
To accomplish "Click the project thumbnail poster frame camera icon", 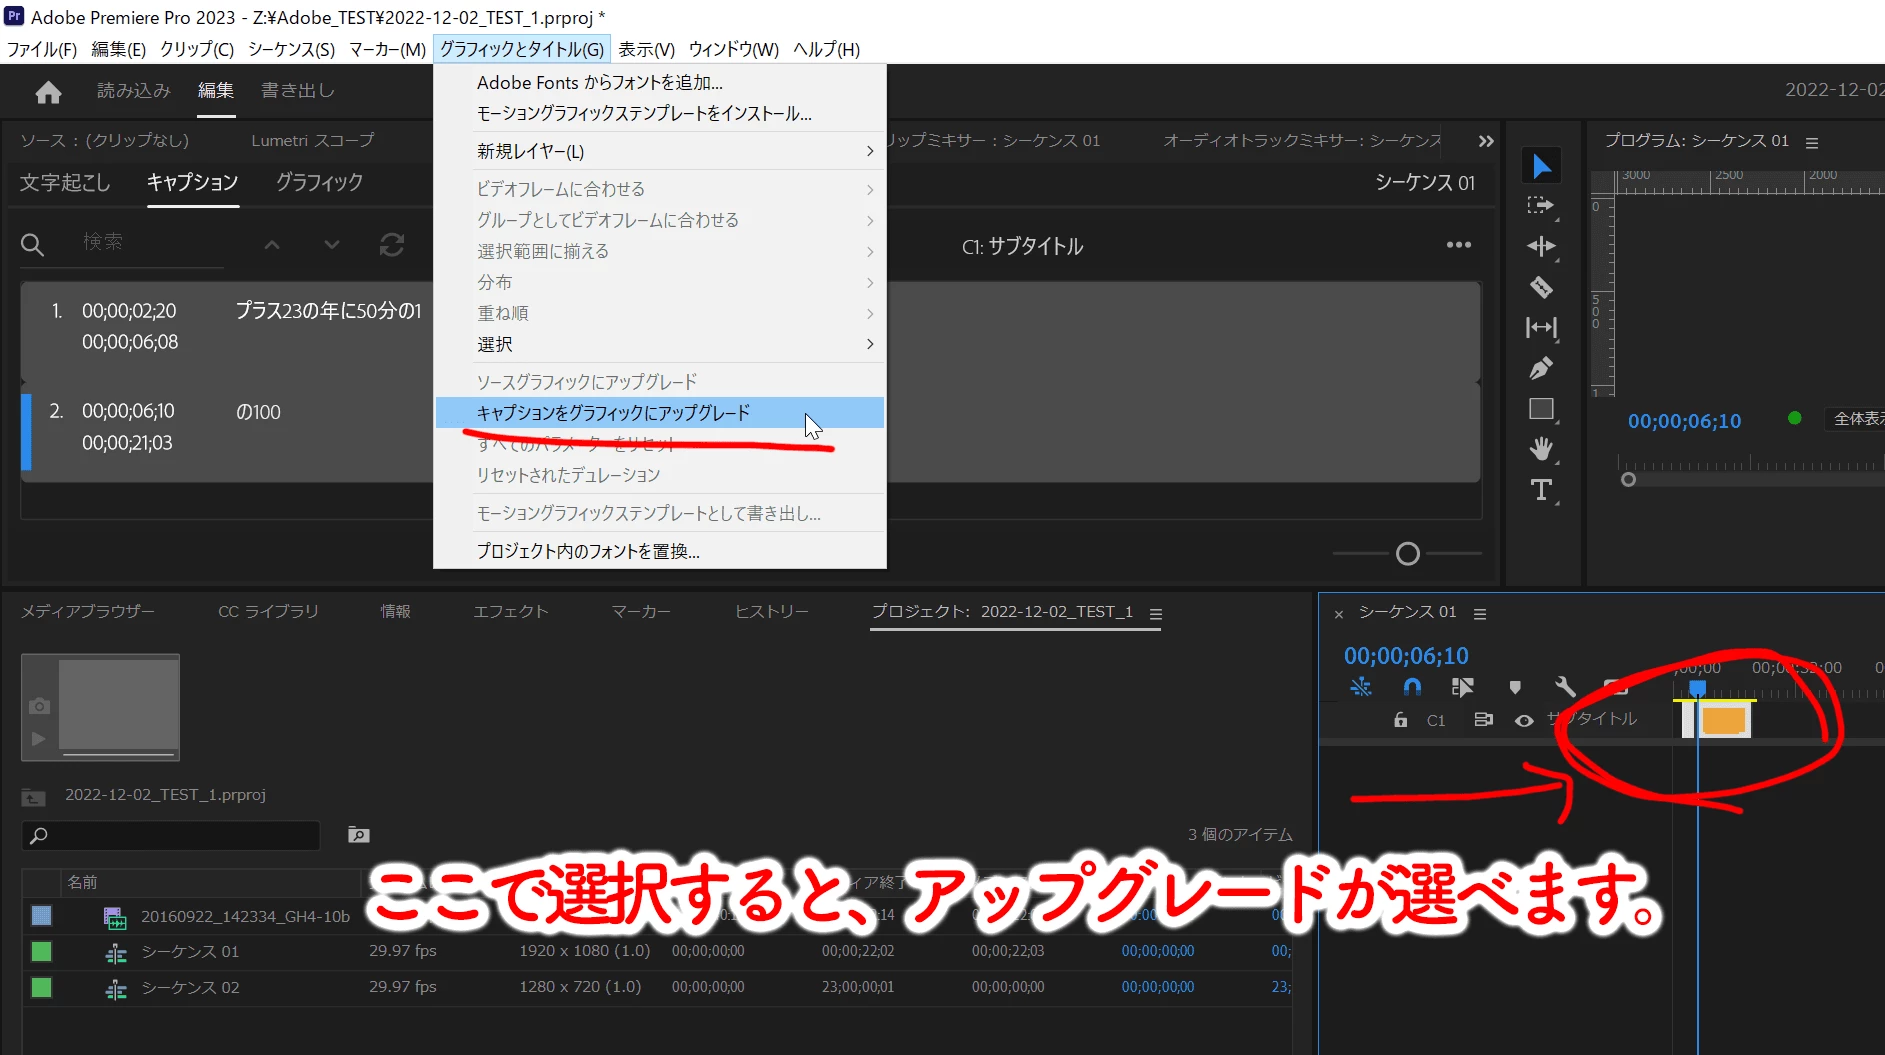I will pos(39,706).
